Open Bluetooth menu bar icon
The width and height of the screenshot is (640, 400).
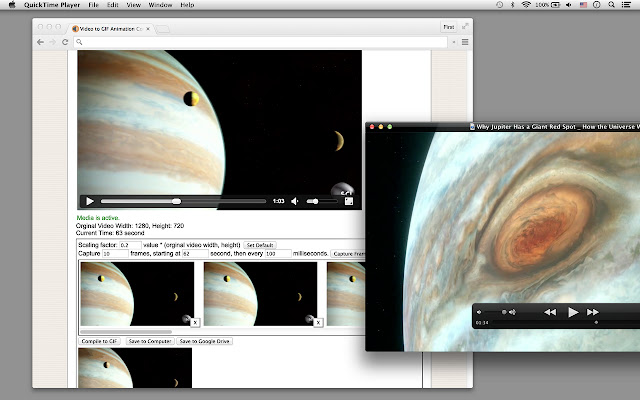513,5
